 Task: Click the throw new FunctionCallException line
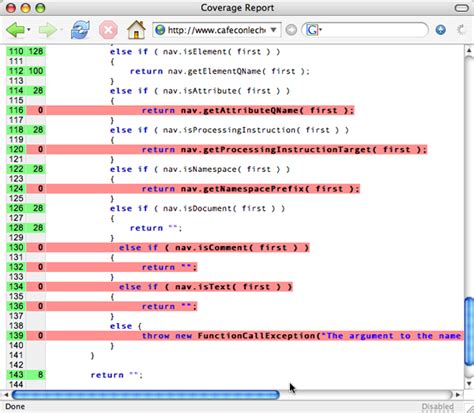(x=302, y=336)
